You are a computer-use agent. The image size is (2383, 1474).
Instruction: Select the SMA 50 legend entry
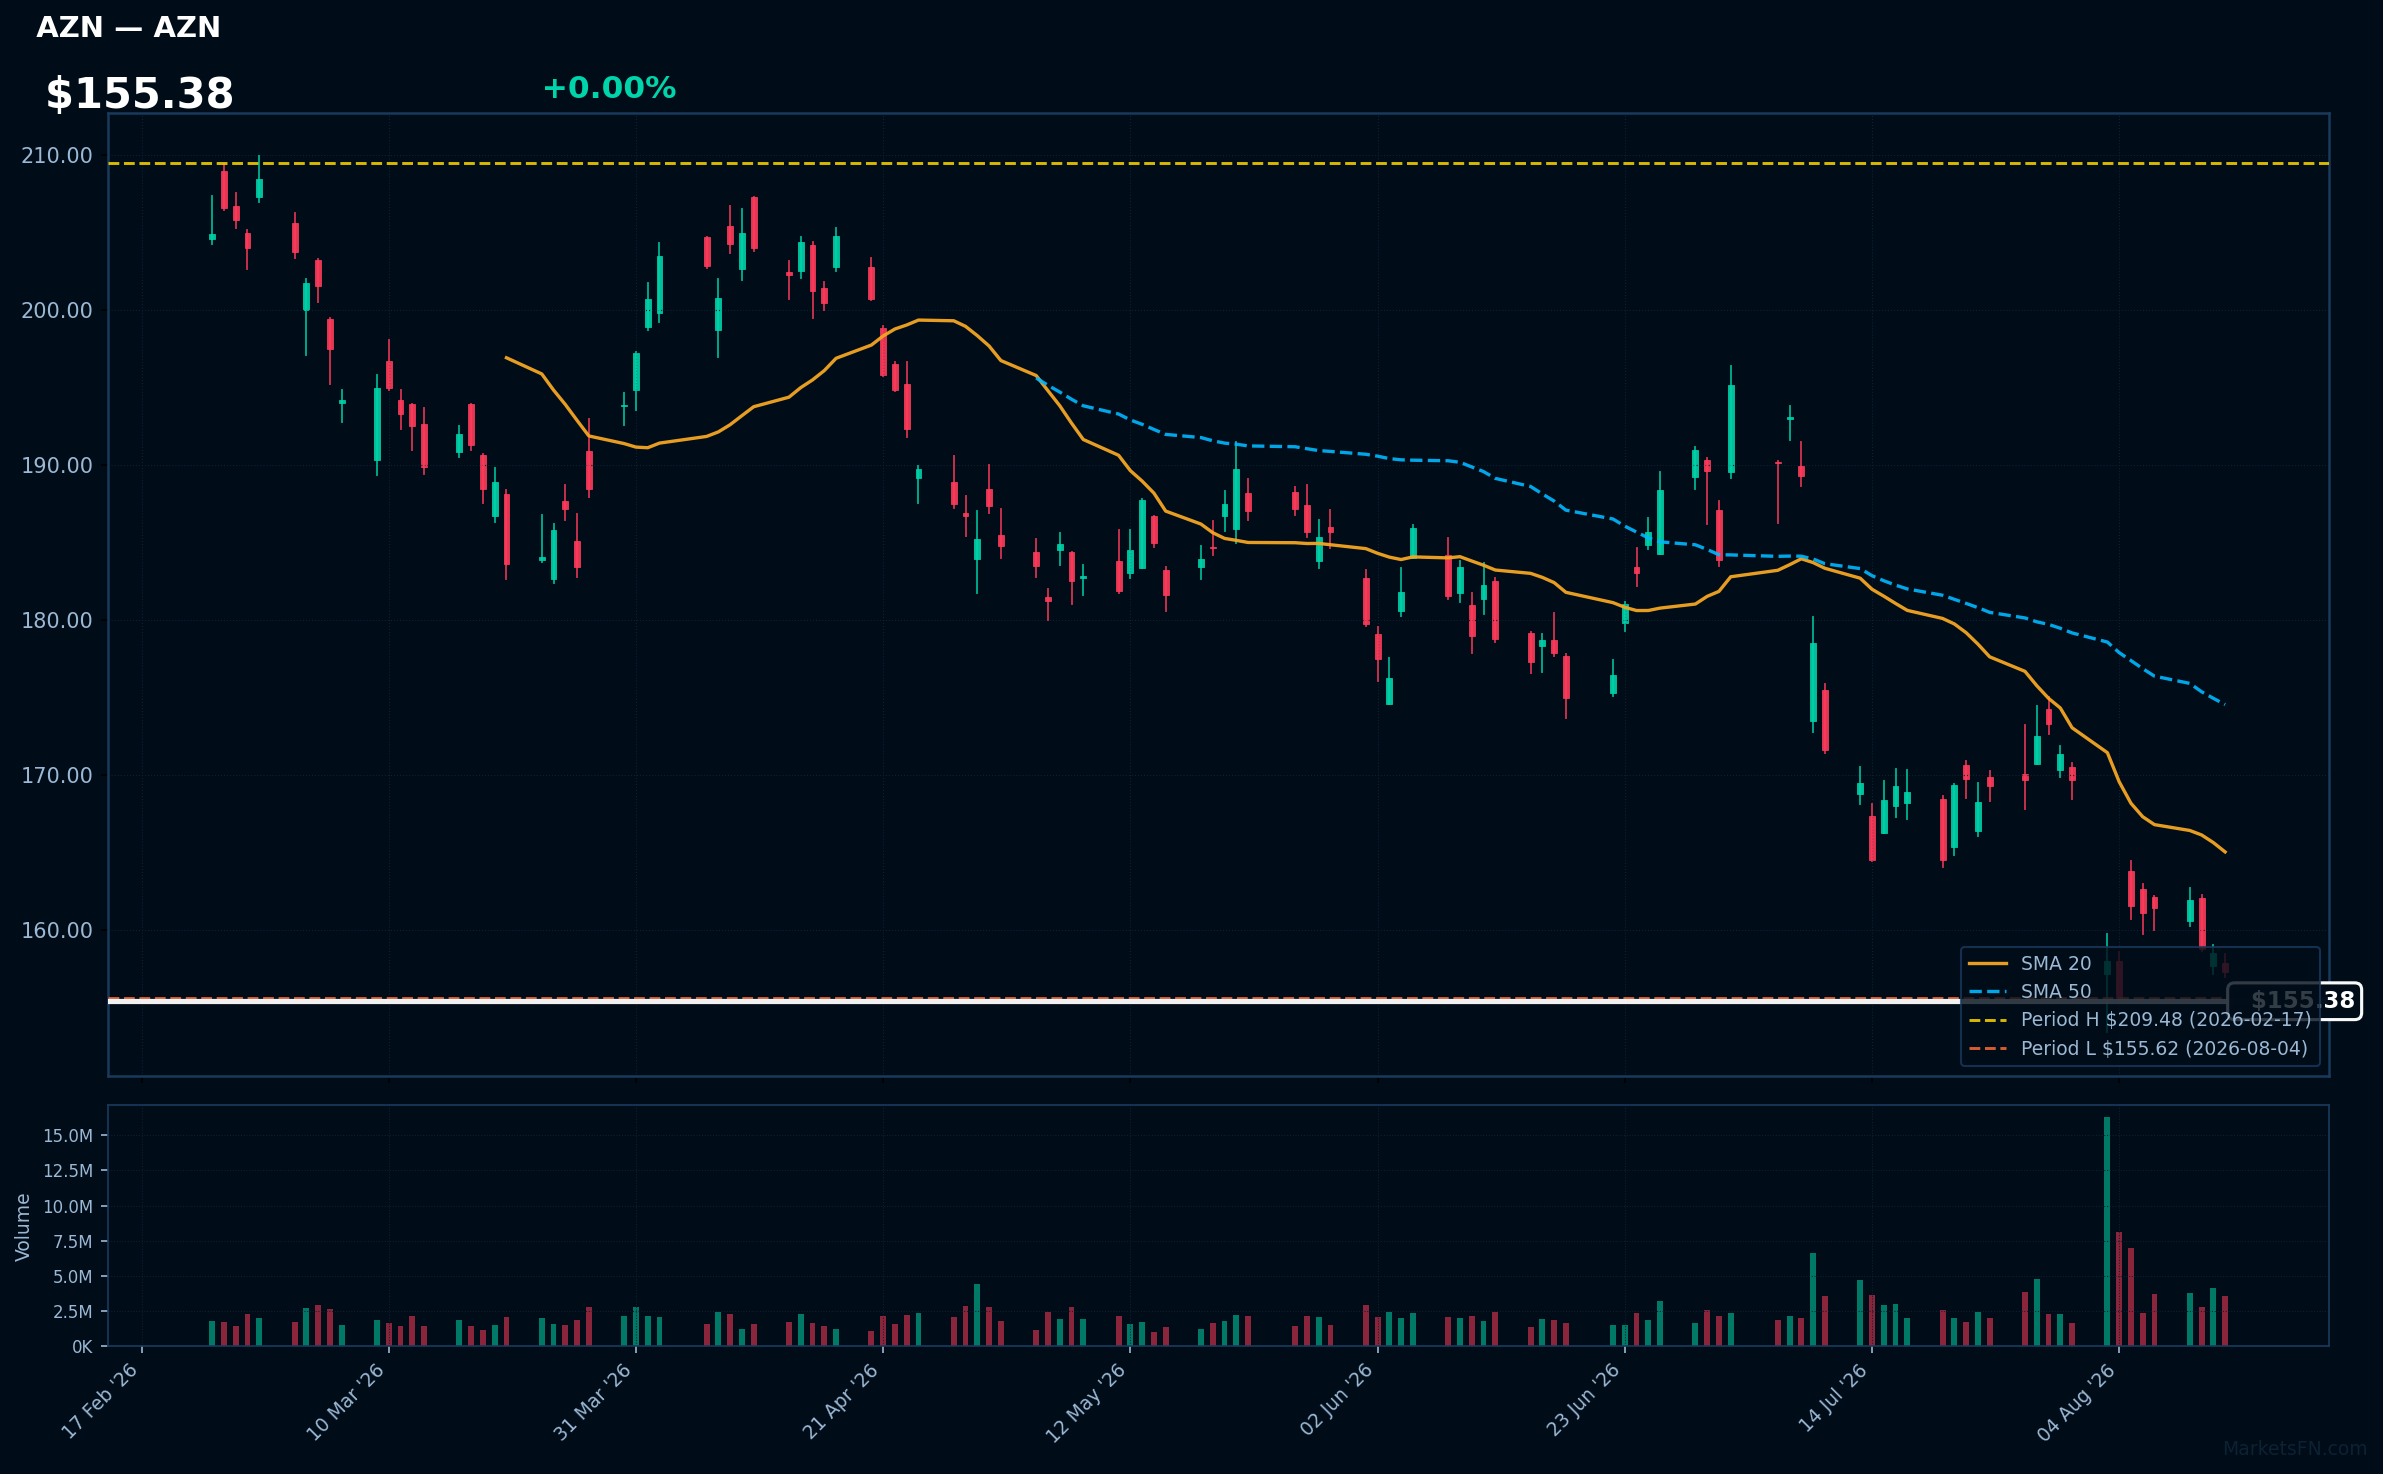pos(2030,991)
